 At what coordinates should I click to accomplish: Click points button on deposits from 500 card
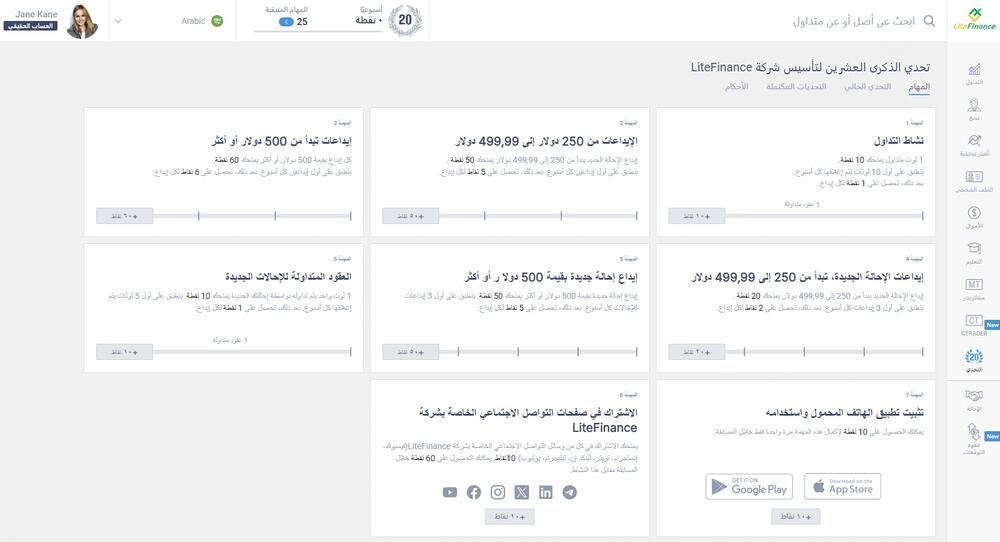[124, 216]
